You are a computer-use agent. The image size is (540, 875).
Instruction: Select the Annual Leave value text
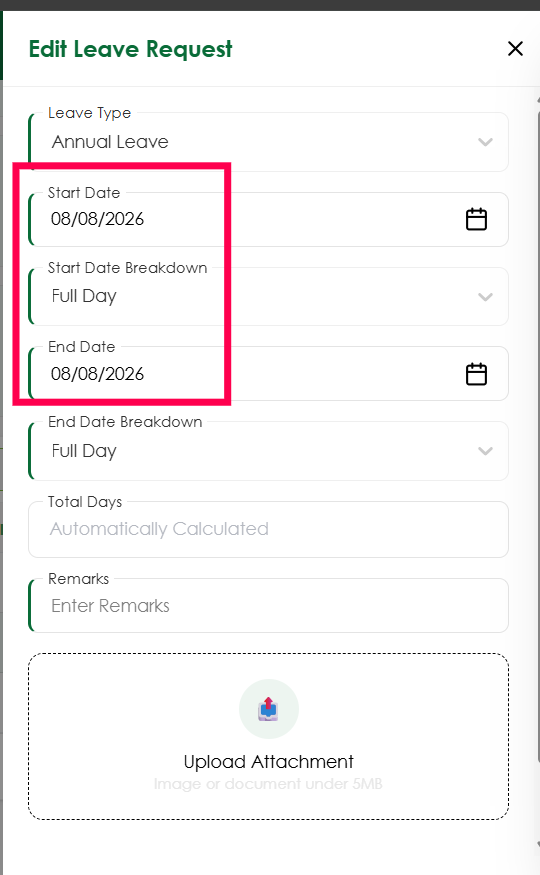coord(110,142)
